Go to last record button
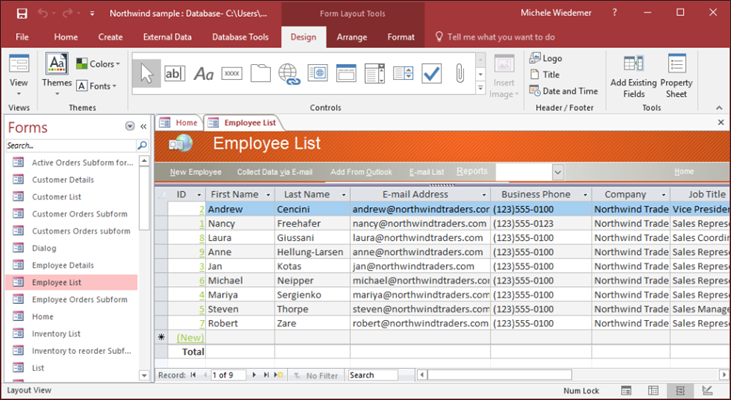Viewport: 731px width, 400px height. pyautogui.click(x=266, y=375)
